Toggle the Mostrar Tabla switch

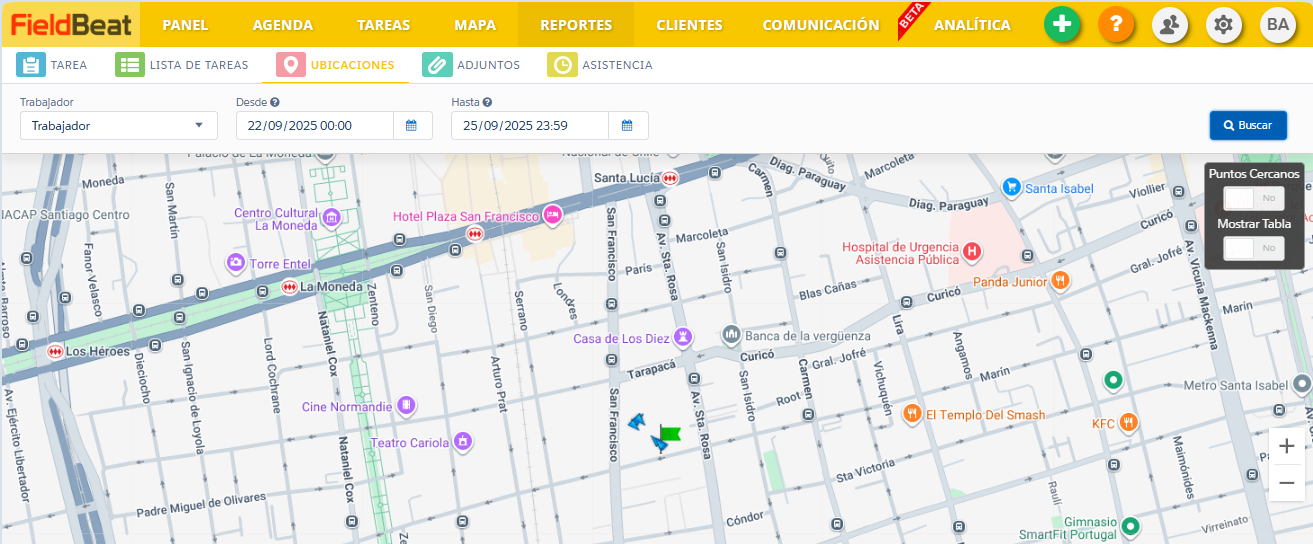coord(1254,248)
